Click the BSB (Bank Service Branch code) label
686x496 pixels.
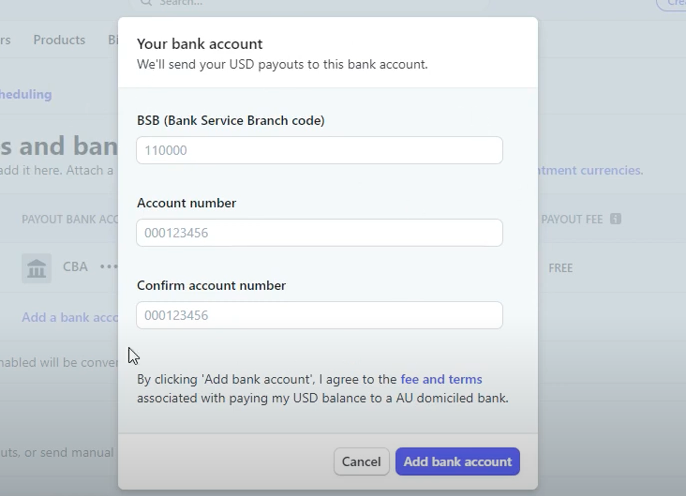click(x=230, y=120)
